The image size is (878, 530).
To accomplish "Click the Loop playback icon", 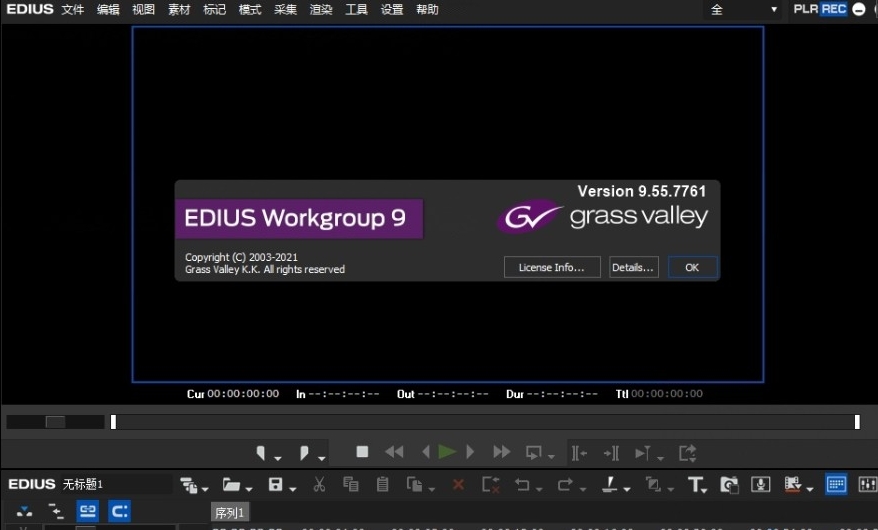I will [x=534, y=453].
